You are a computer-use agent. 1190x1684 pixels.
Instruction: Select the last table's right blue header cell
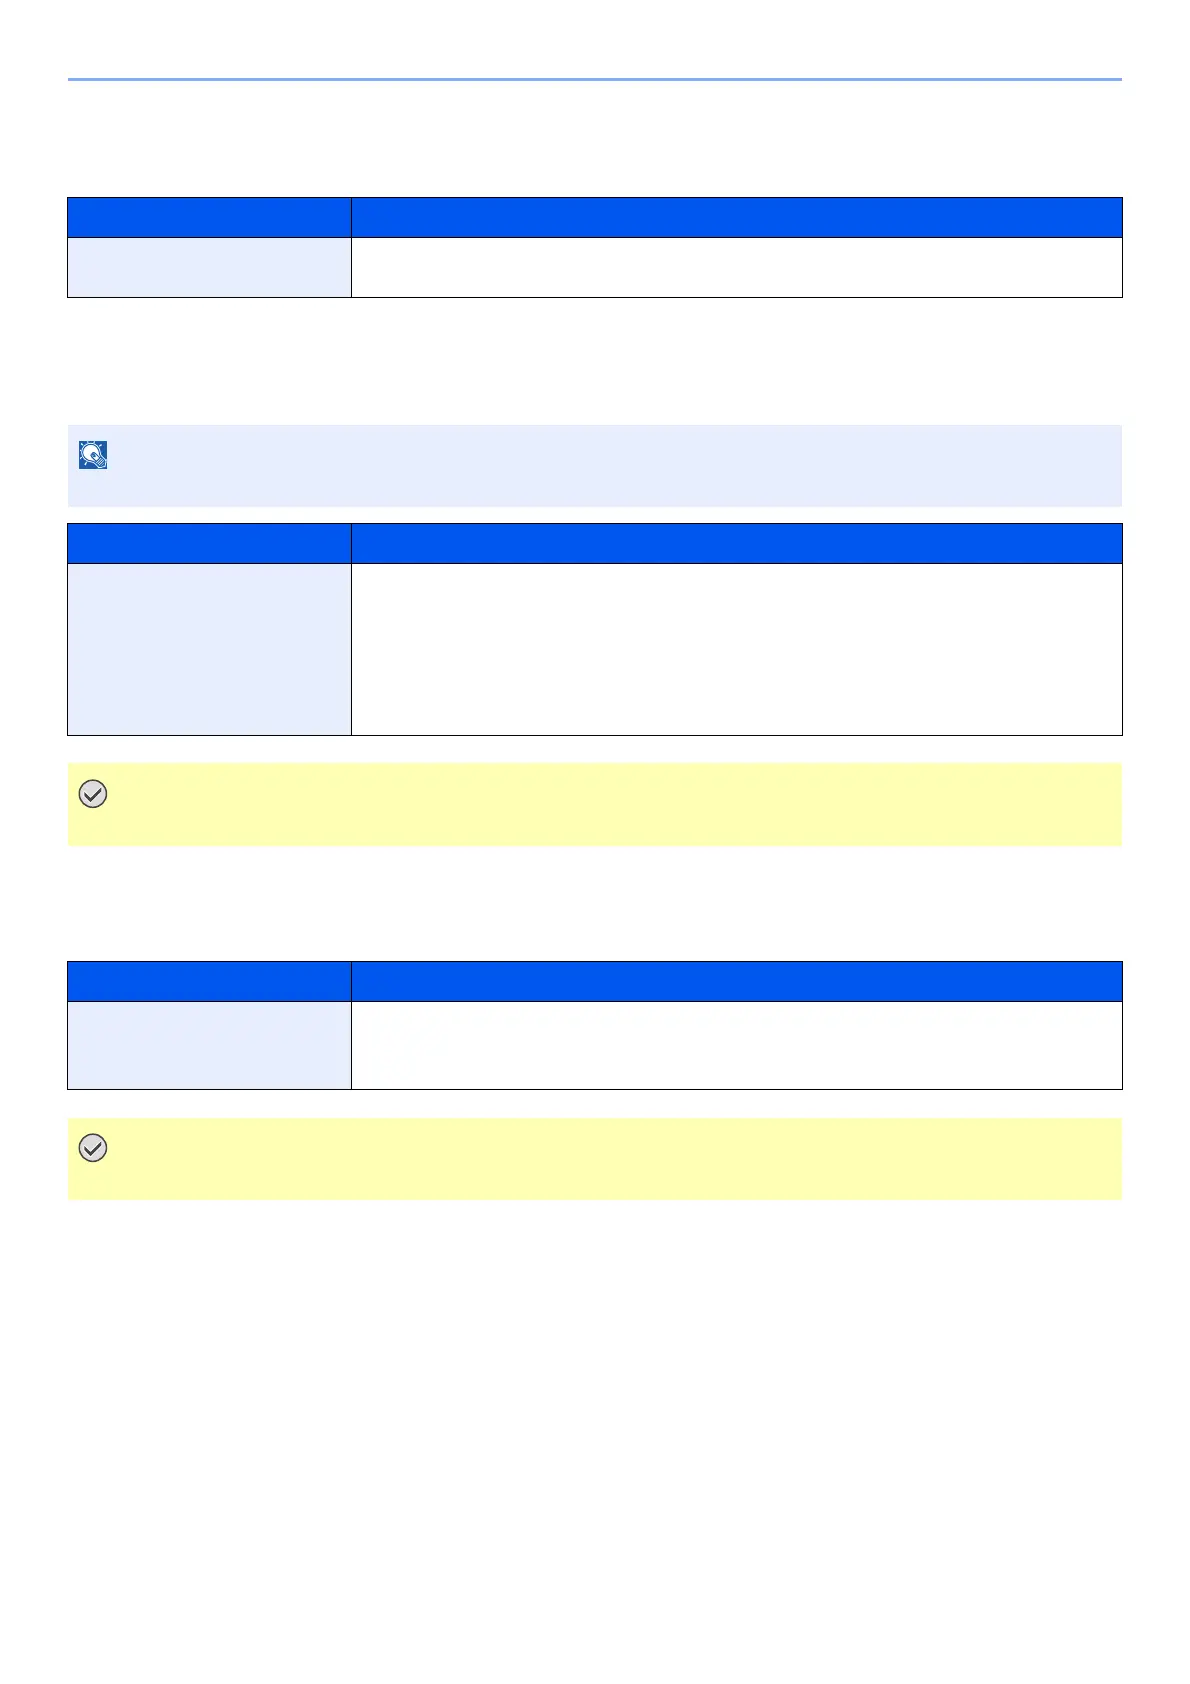(x=736, y=981)
